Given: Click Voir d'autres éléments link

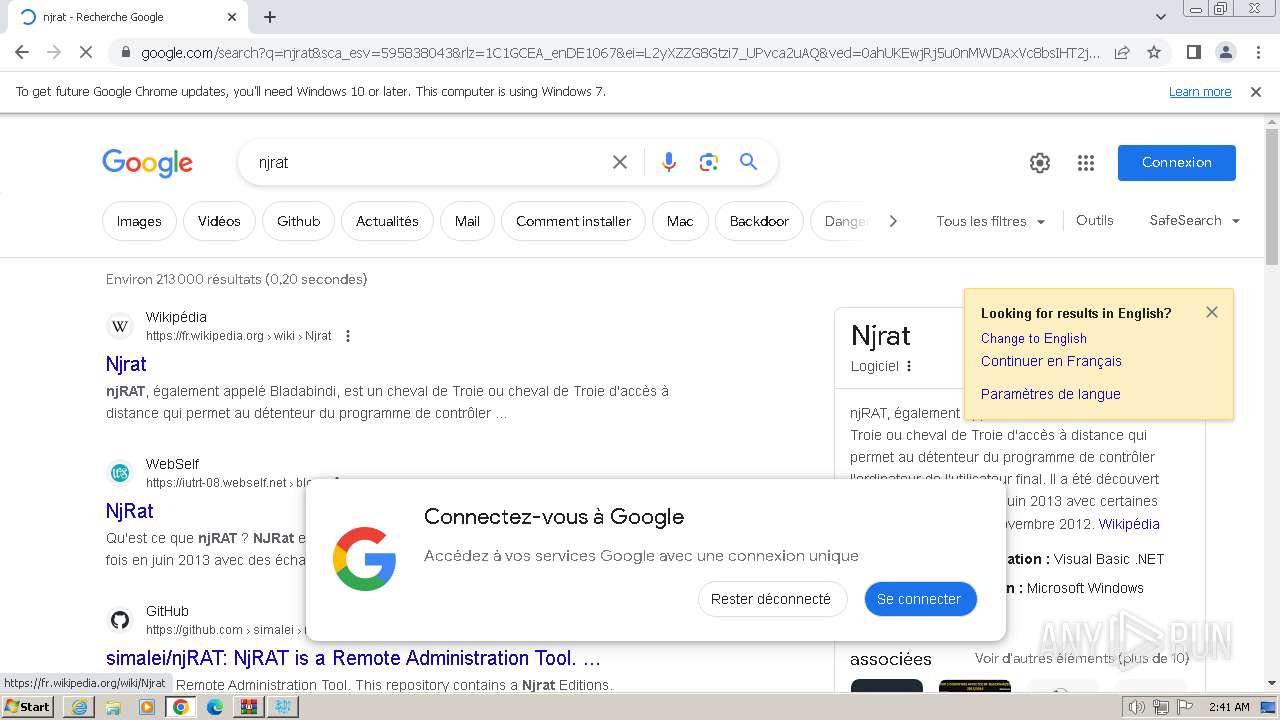Looking at the screenshot, I should (1082, 658).
